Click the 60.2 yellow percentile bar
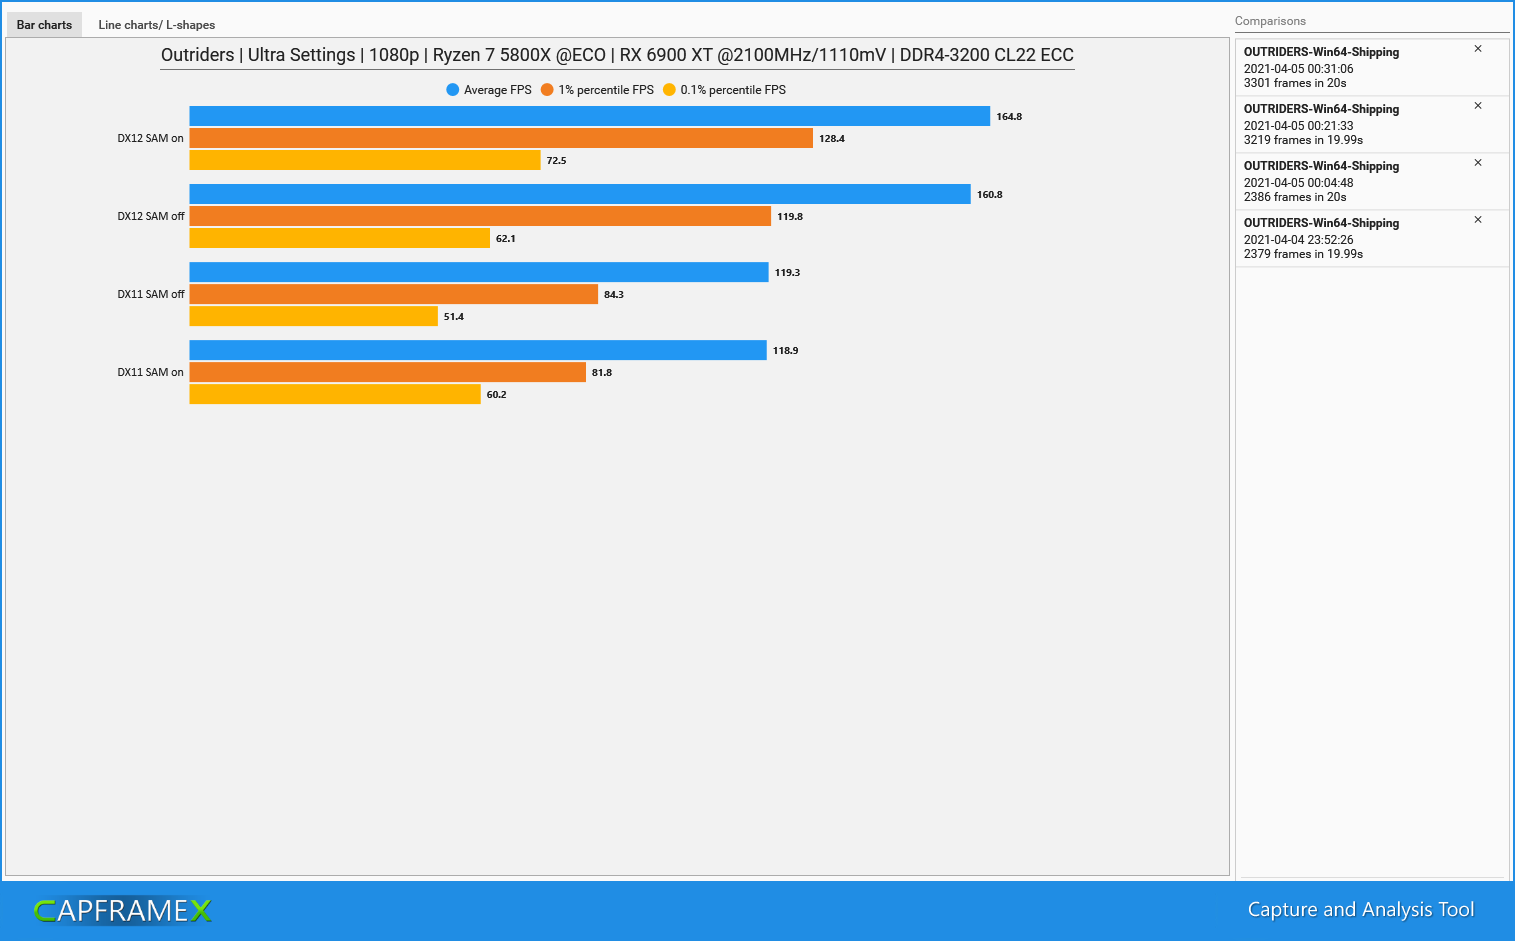This screenshot has height=941, width=1515. [335, 395]
